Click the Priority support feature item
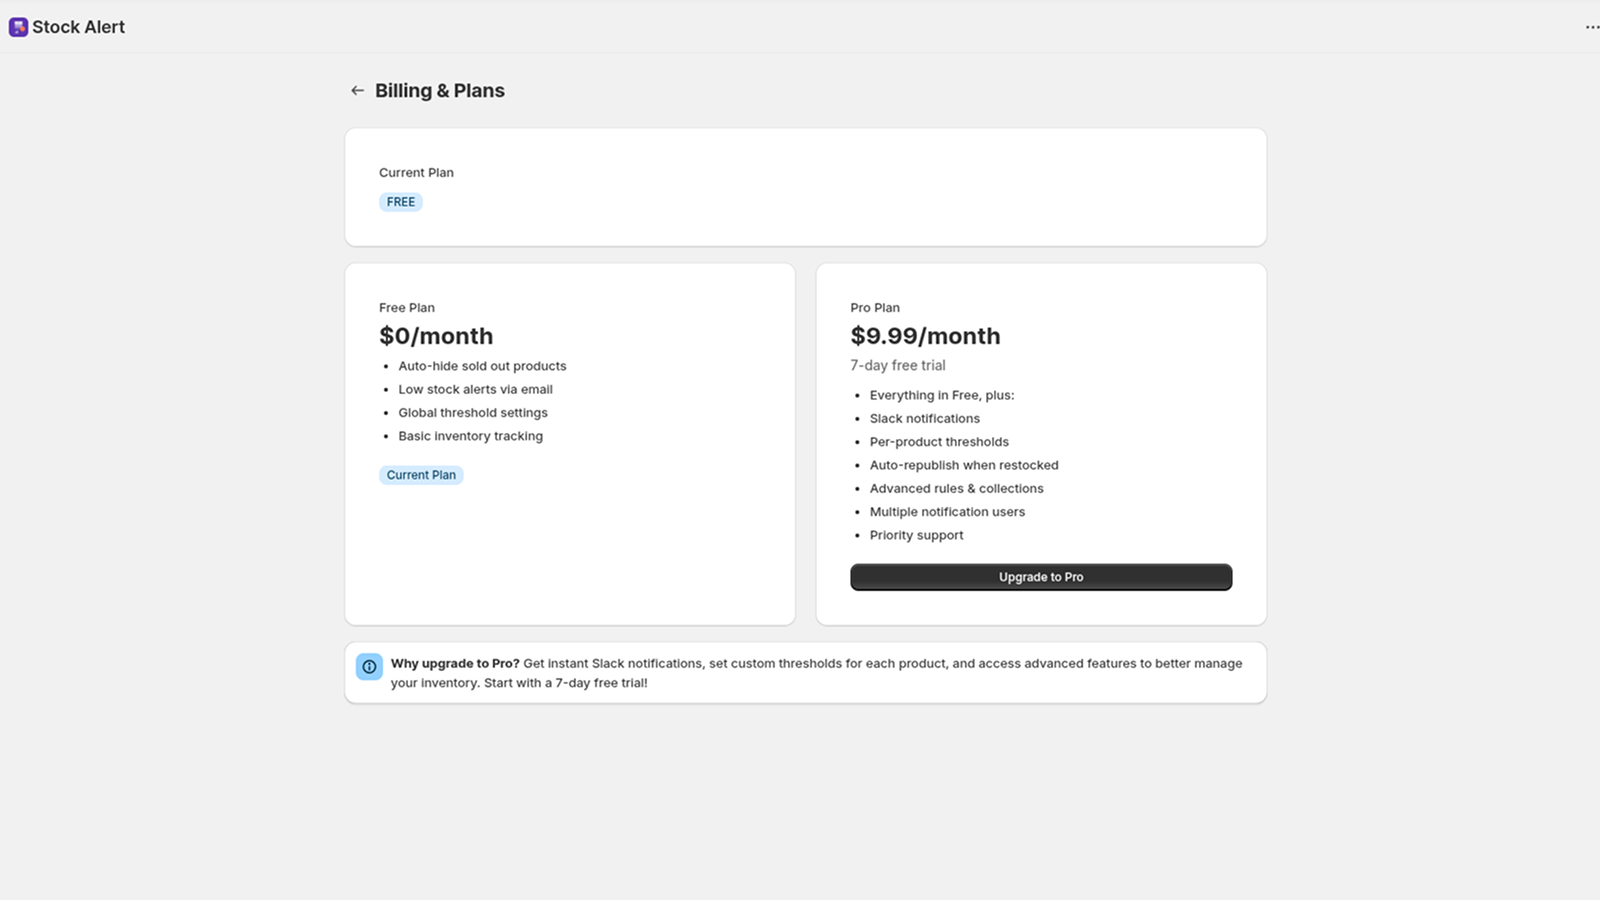 pos(916,535)
